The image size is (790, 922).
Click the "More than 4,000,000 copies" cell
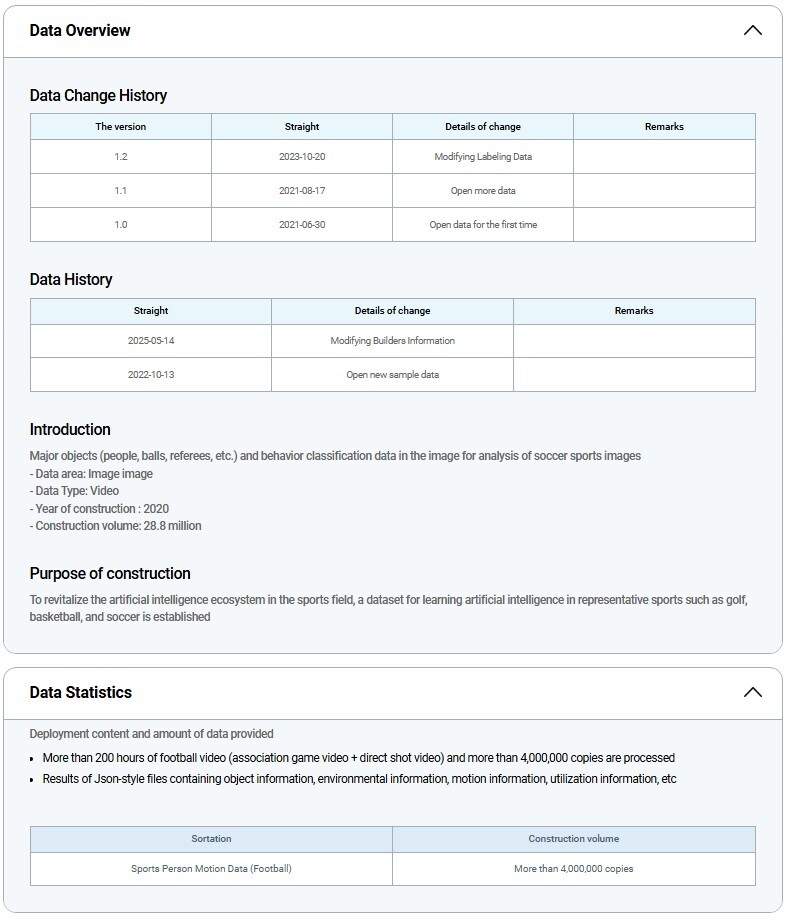[x=573, y=869]
